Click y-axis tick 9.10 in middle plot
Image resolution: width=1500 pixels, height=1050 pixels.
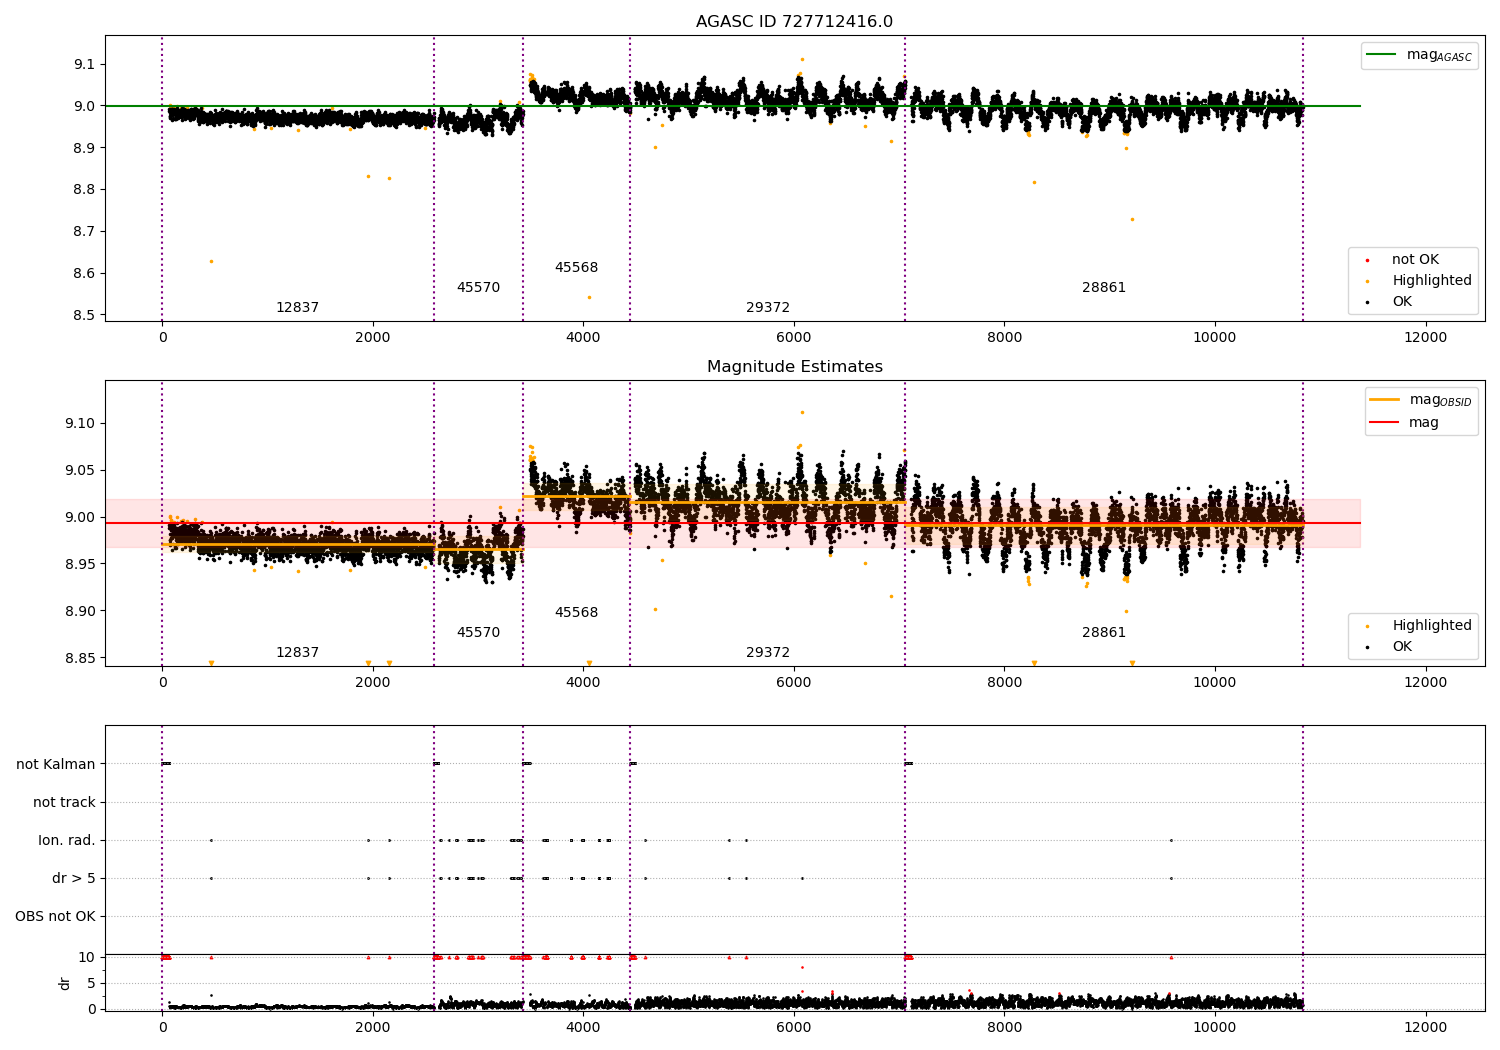tap(81, 424)
